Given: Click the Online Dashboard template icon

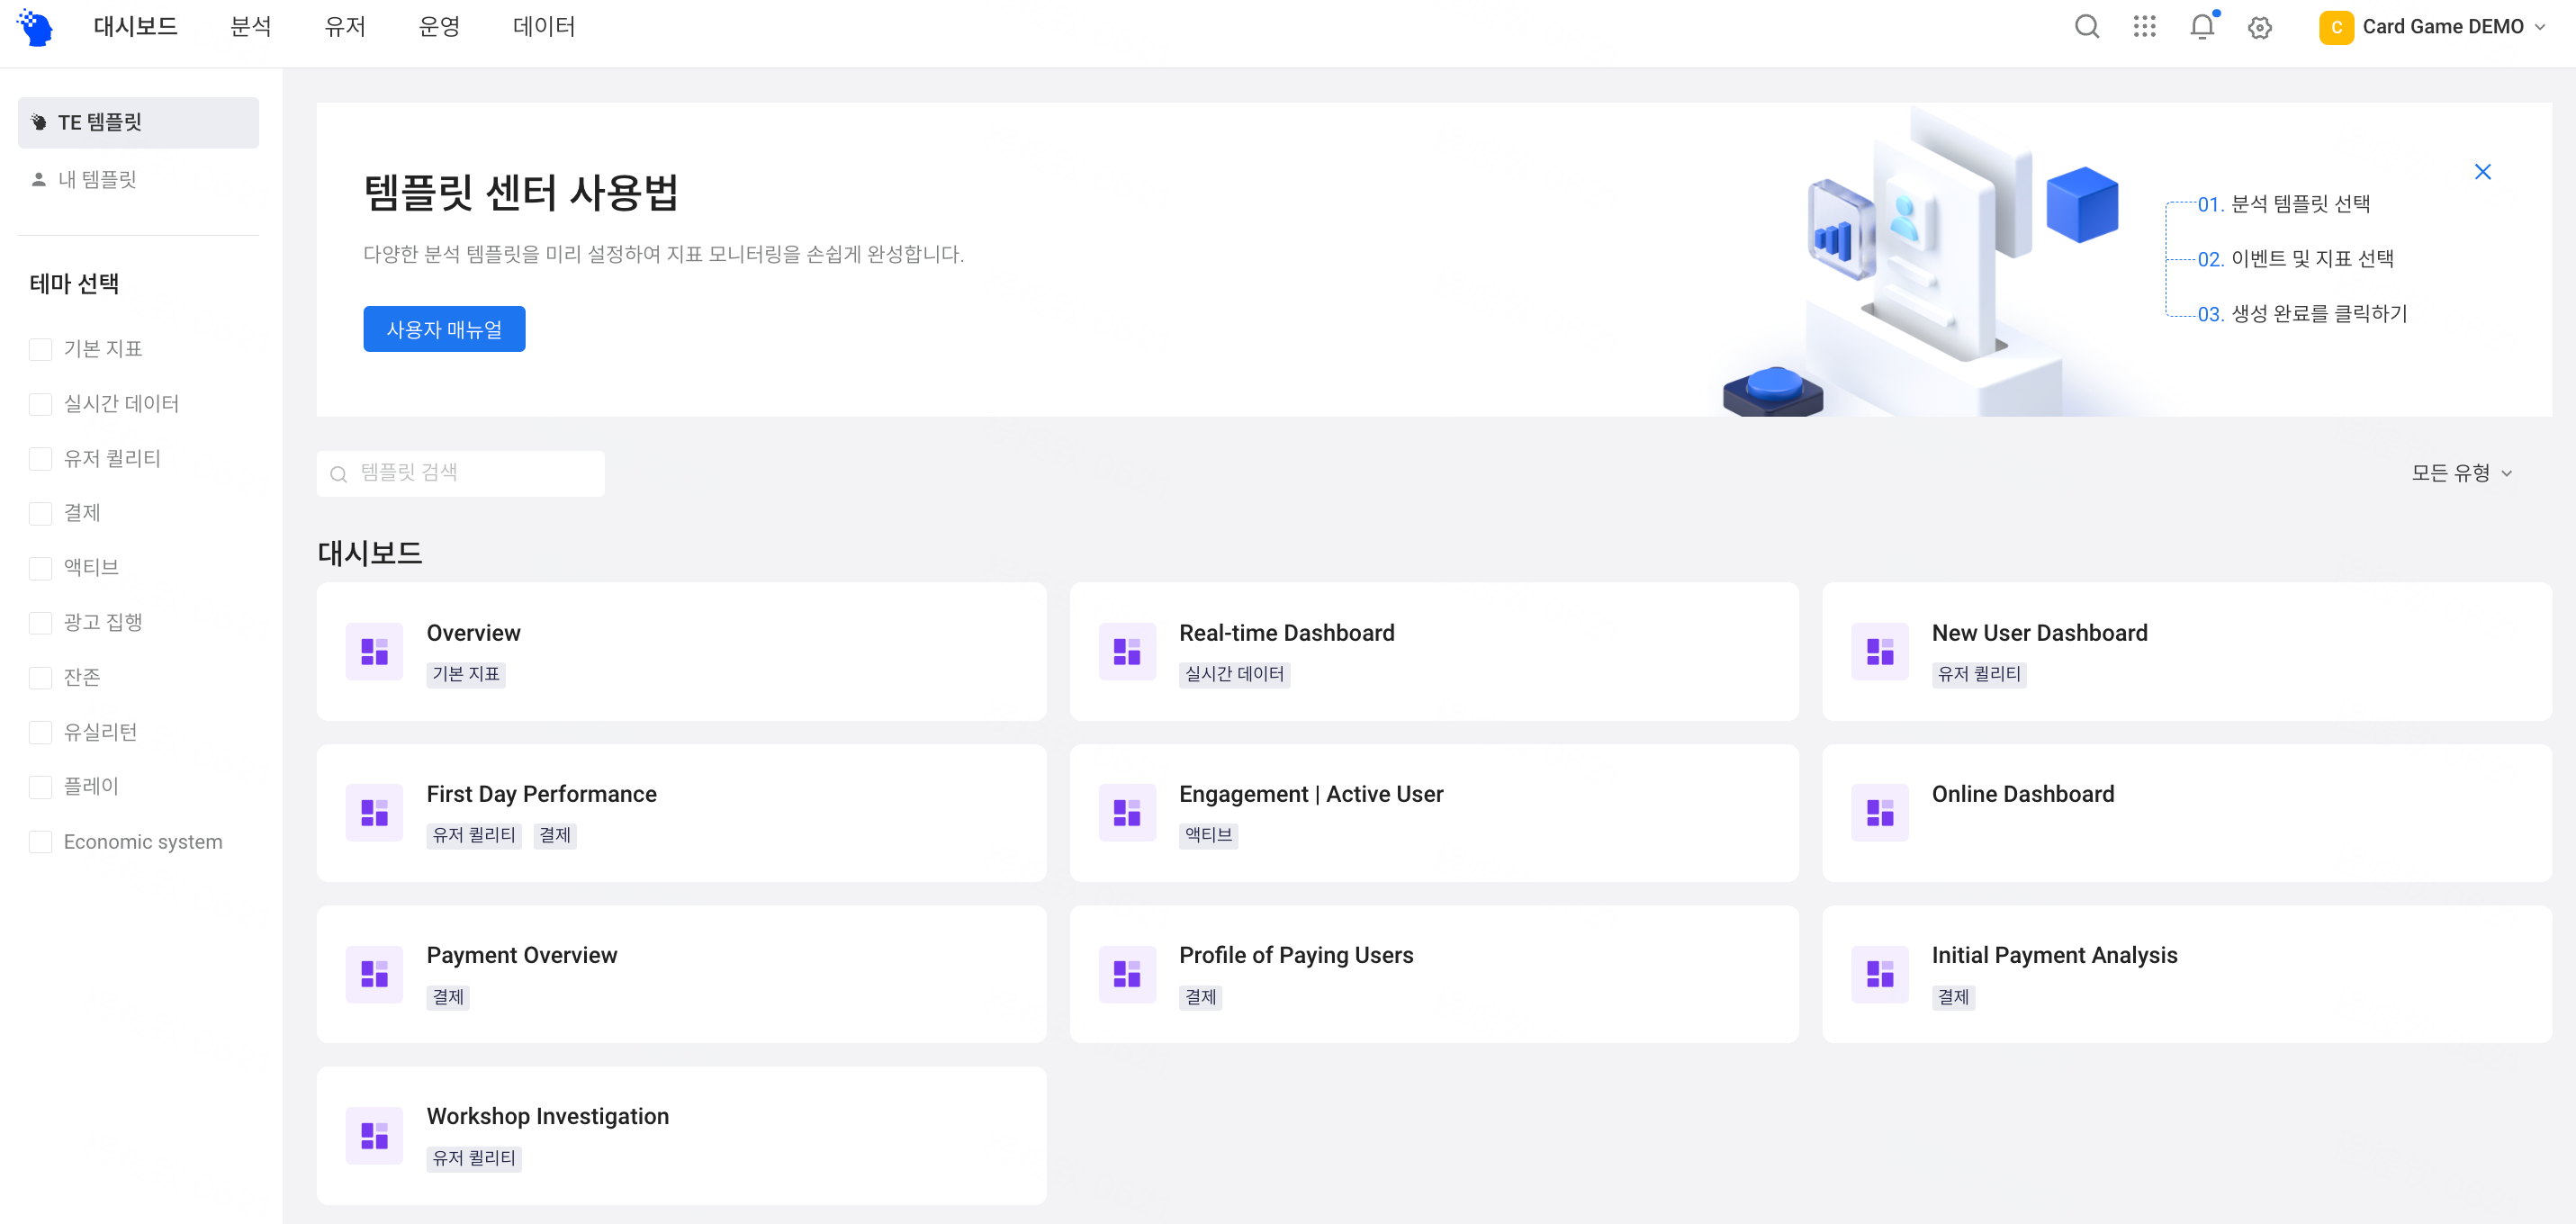Looking at the screenshot, I should pyautogui.click(x=1880, y=813).
